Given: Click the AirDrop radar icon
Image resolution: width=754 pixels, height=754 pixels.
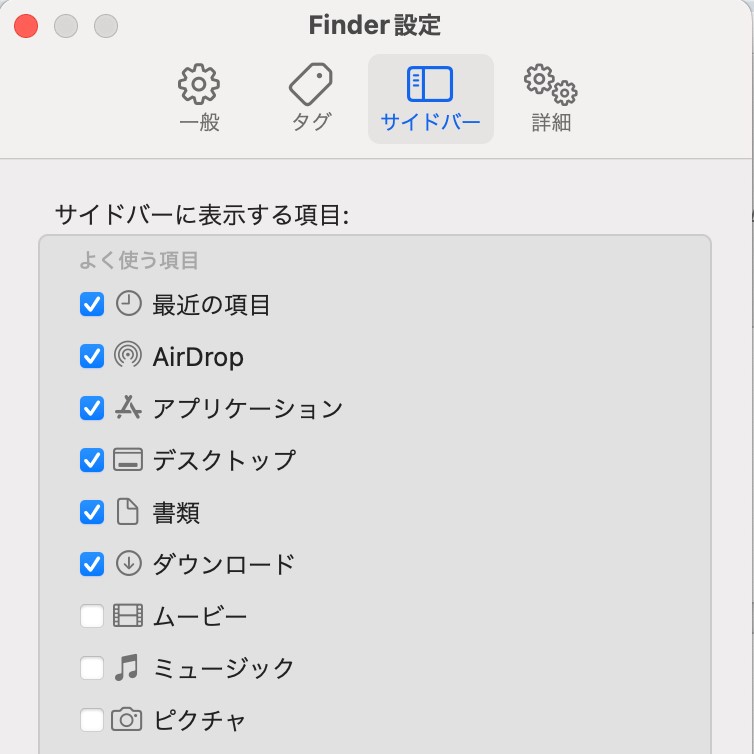Looking at the screenshot, I should click(x=128, y=355).
